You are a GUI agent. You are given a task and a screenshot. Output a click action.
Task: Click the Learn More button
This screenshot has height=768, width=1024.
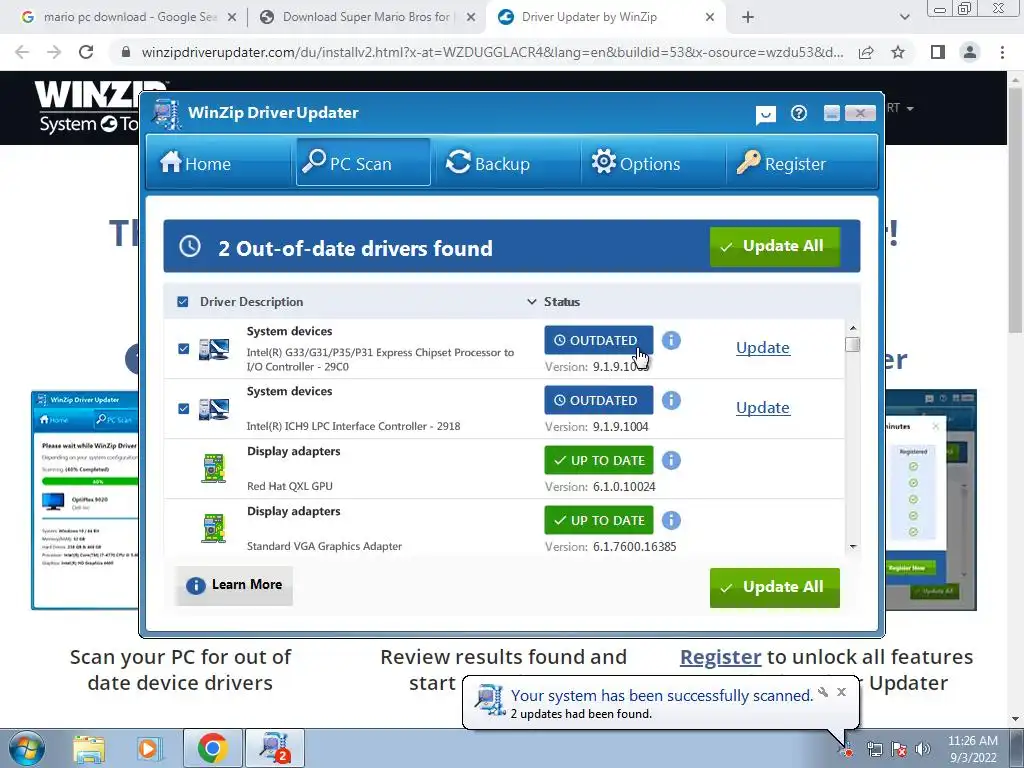point(234,585)
